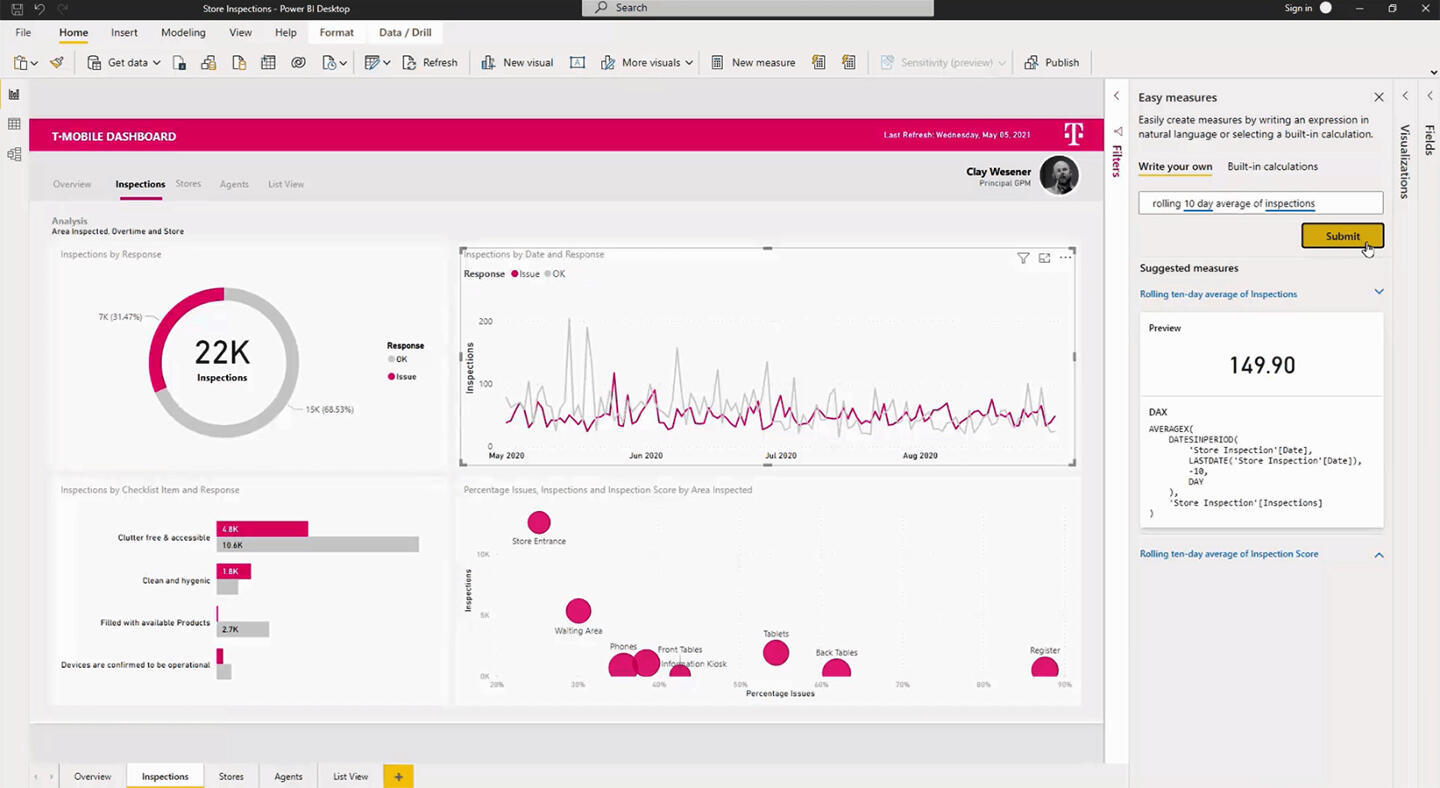Click the grey OK legend dot in line chart
This screenshot has height=788, width=1440.
click(x=548, y=274)
